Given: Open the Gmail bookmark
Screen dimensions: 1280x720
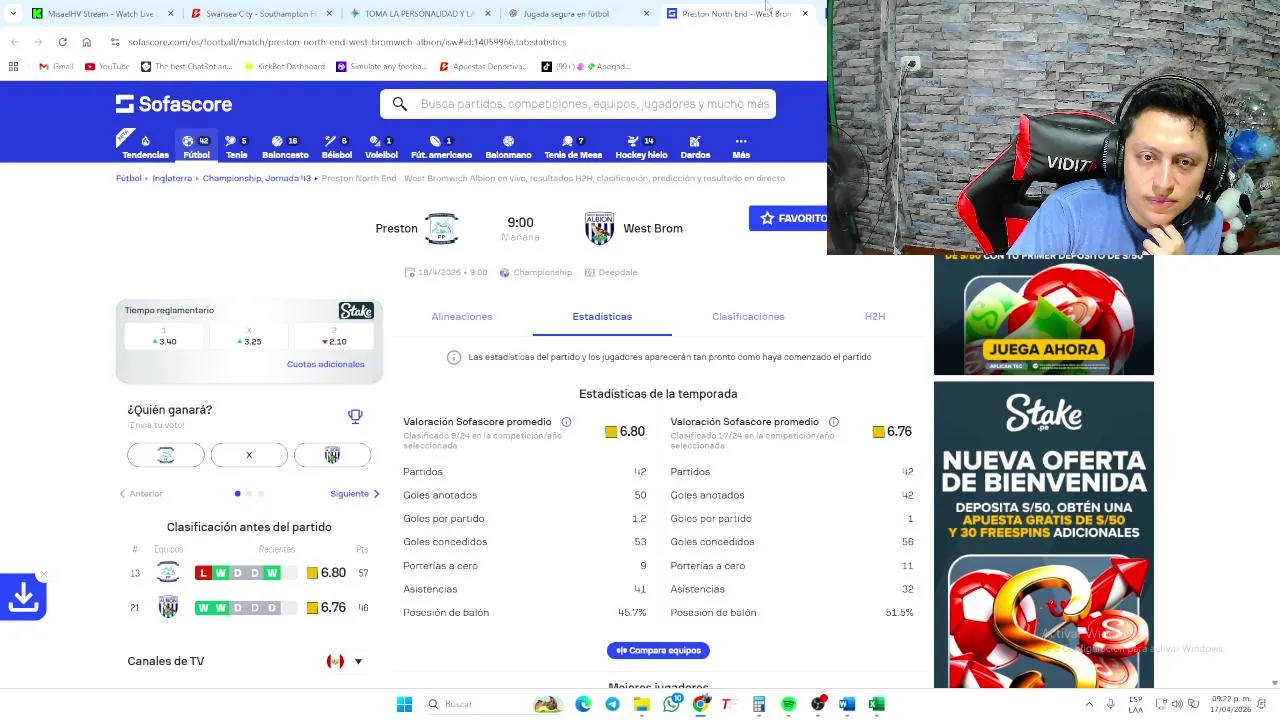Looking at the screenshot, I should tap(56, 67).
